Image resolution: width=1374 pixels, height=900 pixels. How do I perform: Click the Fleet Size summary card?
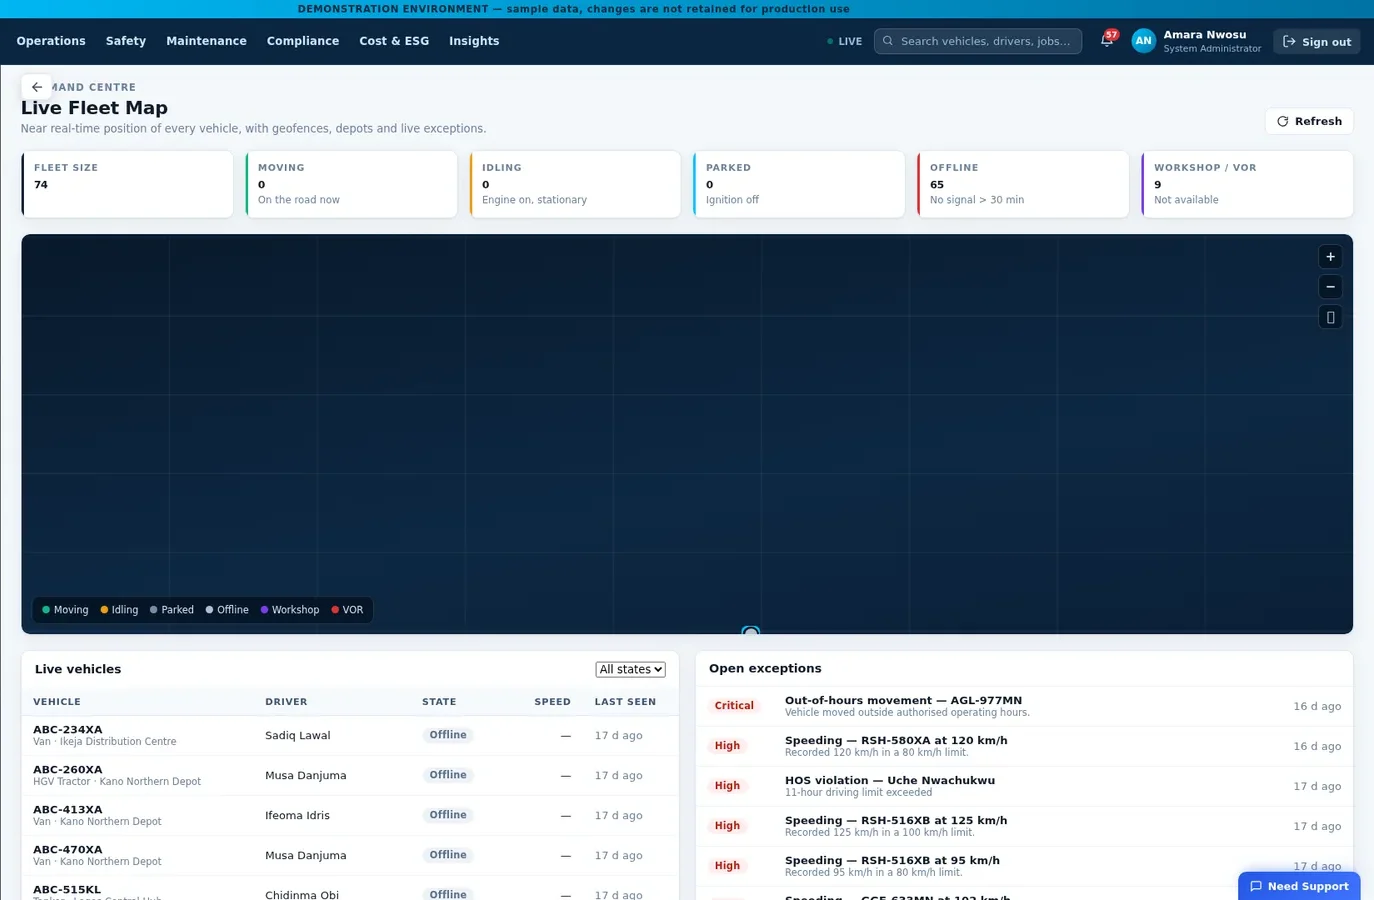[127, 184]
